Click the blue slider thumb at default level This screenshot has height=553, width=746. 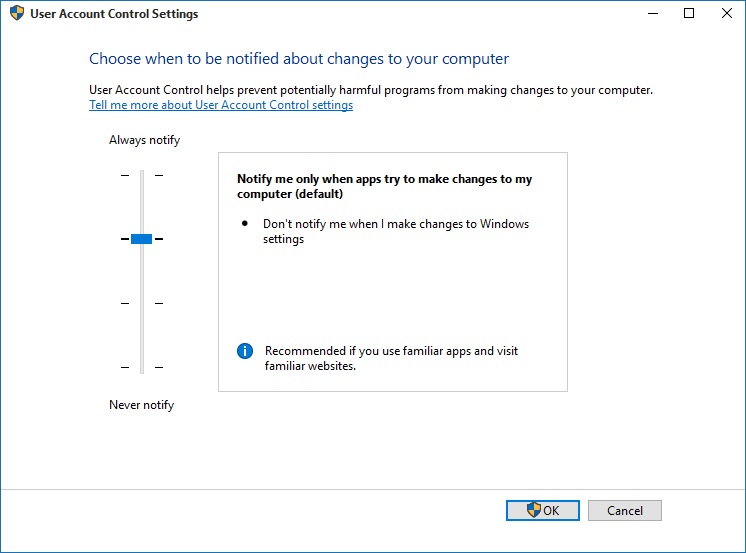[141, 239]
